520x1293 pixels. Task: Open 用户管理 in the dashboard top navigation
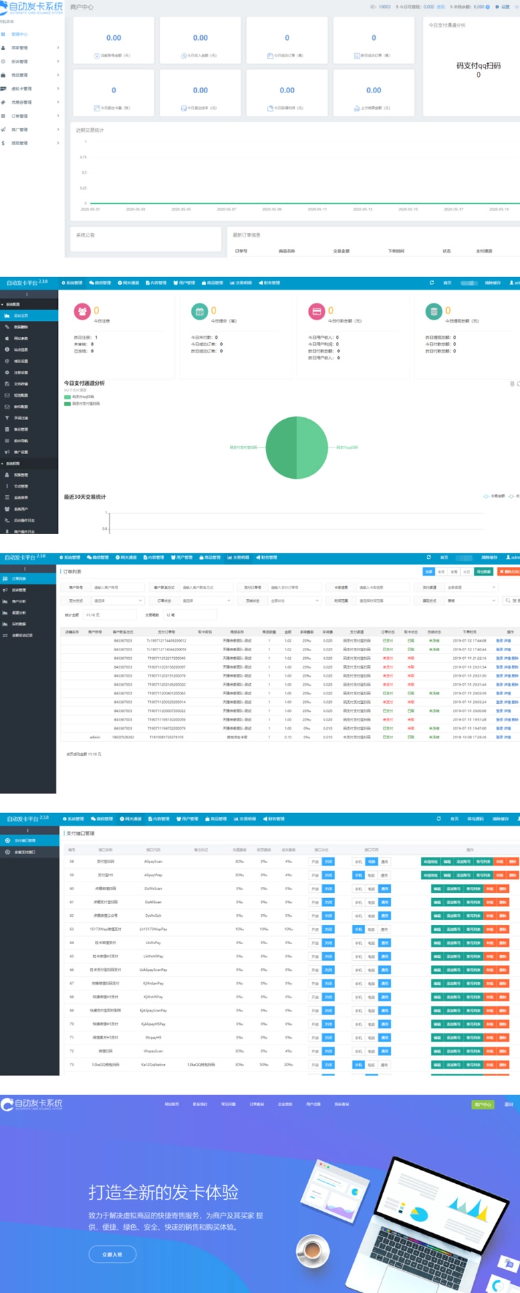pyautogui.click(x=182, y=283)
